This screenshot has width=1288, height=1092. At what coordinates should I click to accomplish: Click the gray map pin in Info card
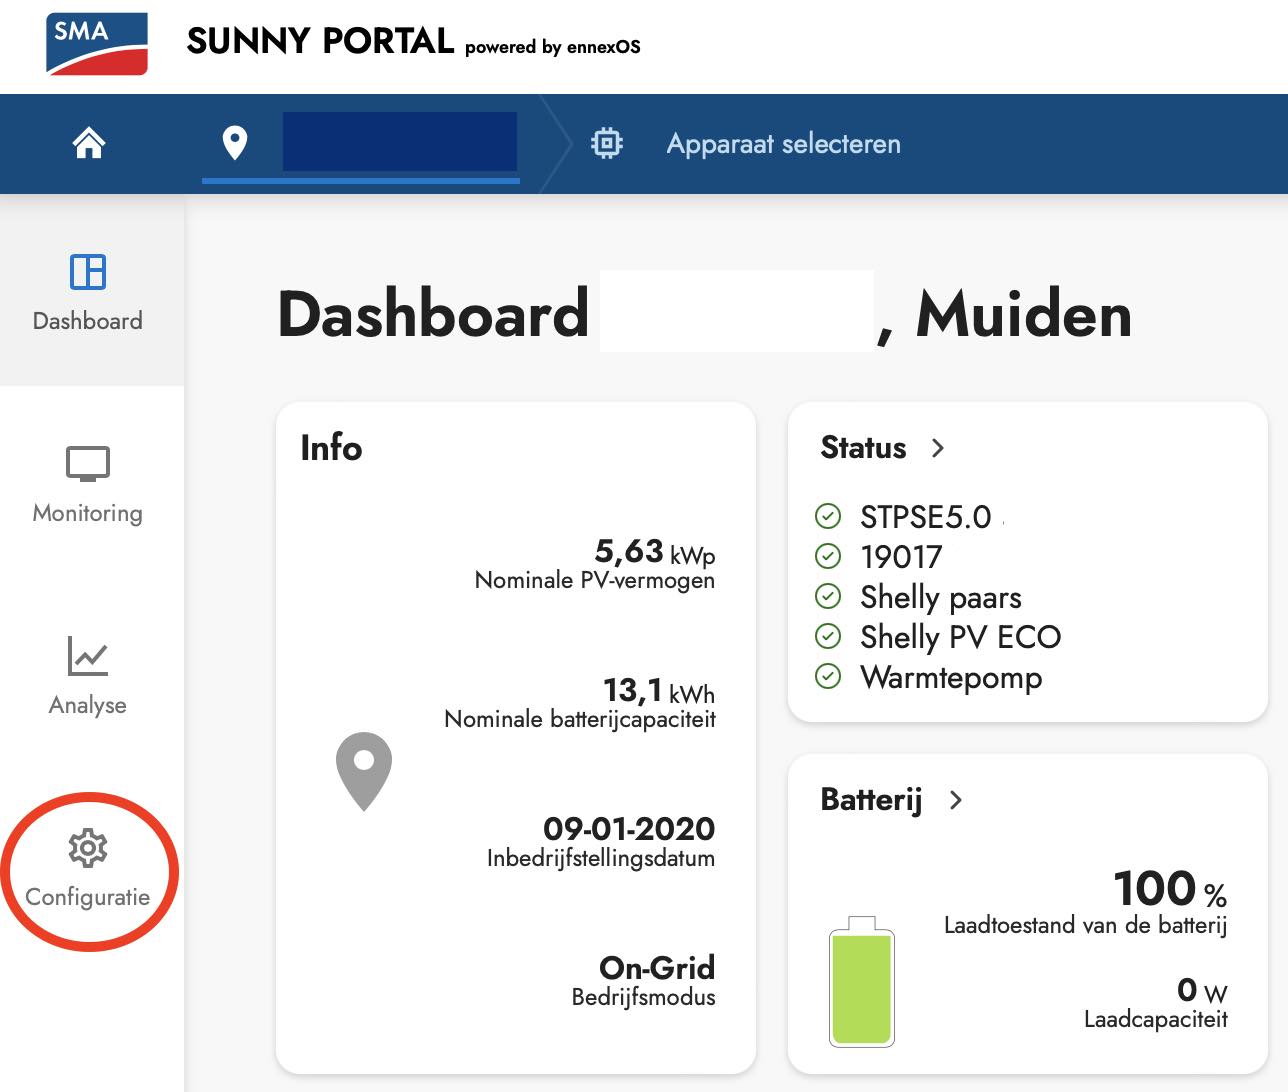[364, 771]
